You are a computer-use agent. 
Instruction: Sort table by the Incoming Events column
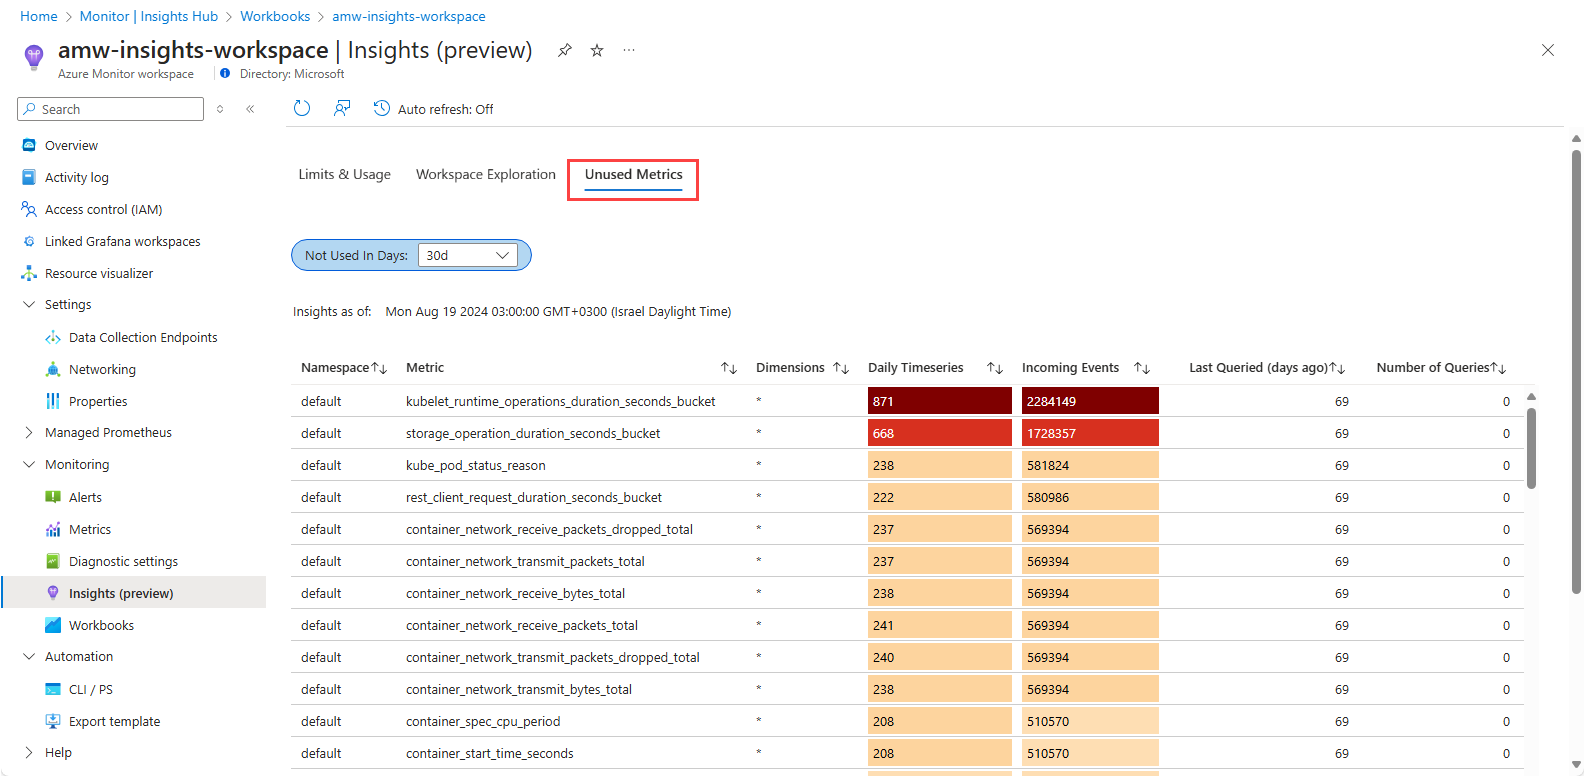(1141, 368)
